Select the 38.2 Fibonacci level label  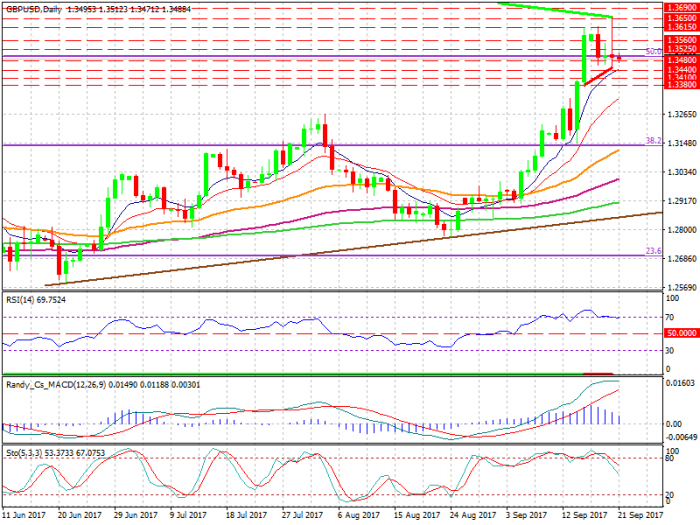(652, 141)
